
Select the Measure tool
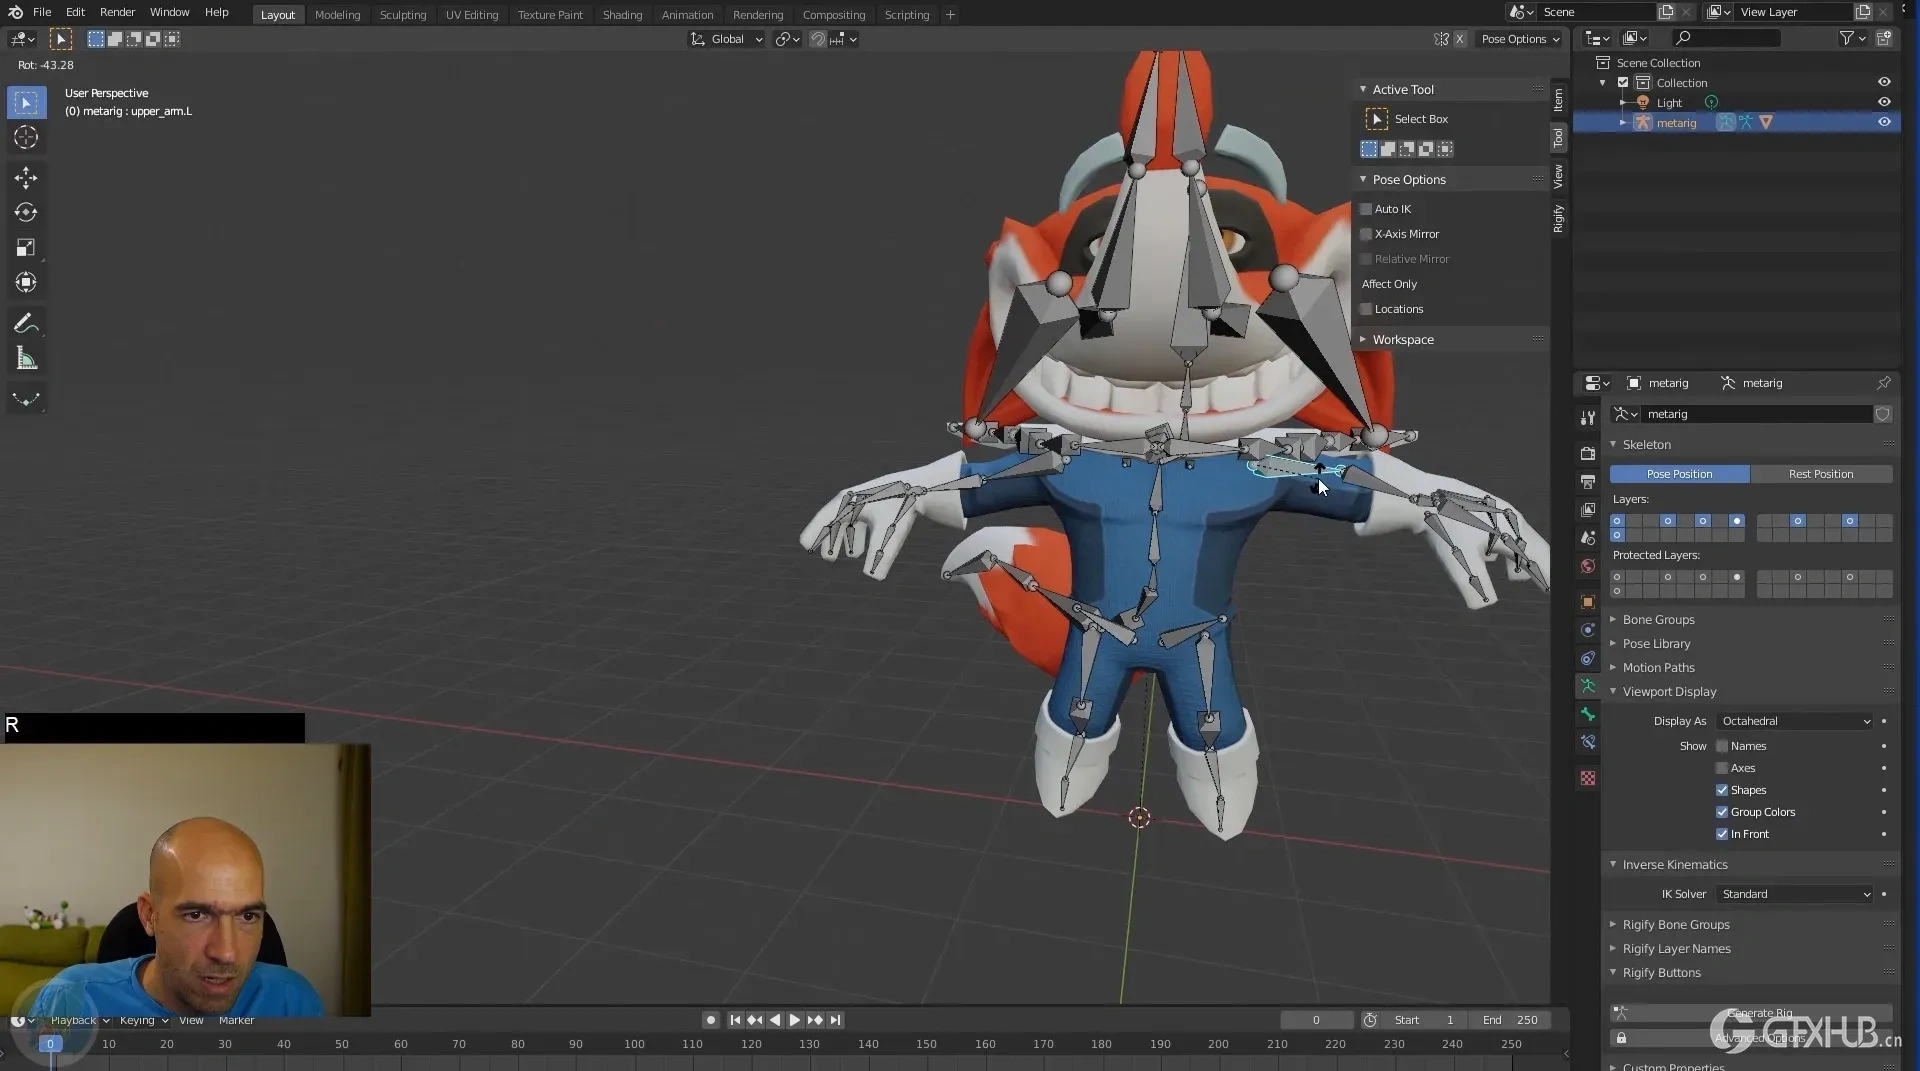(26, 357)
